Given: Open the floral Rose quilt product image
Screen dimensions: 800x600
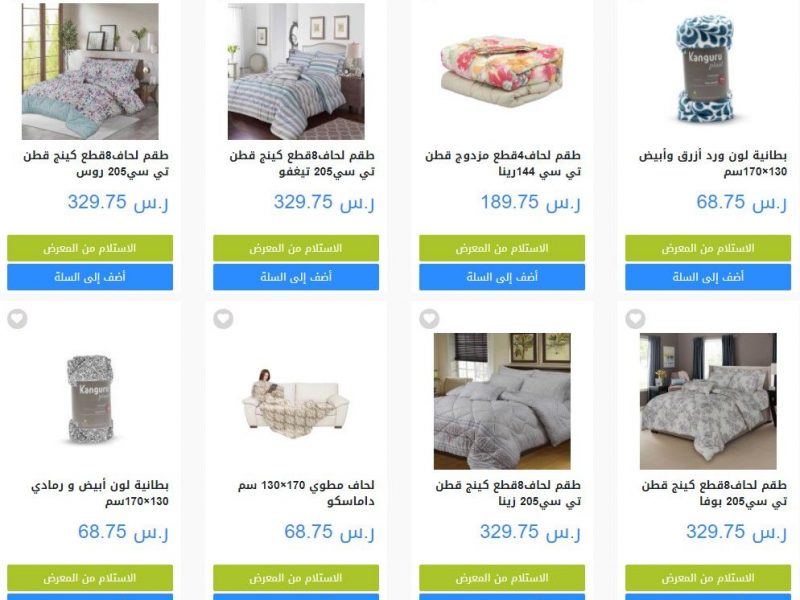Looking at the screenshot, I should 90,71.
